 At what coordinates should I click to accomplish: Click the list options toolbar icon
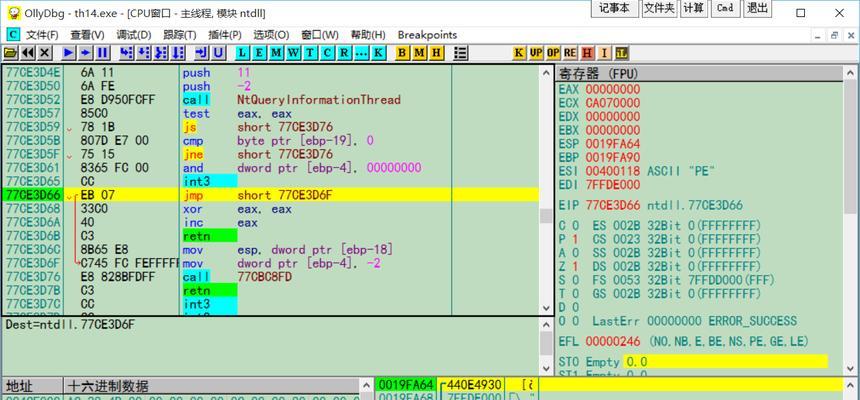pos(461,53)
